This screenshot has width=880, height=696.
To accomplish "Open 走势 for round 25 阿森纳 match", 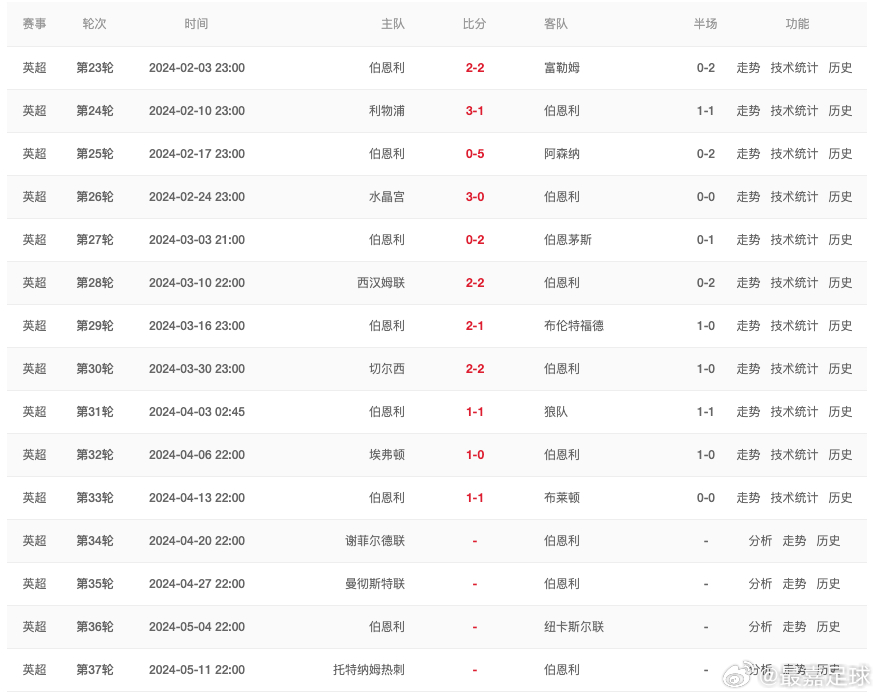I will click(x=748, y=154).
